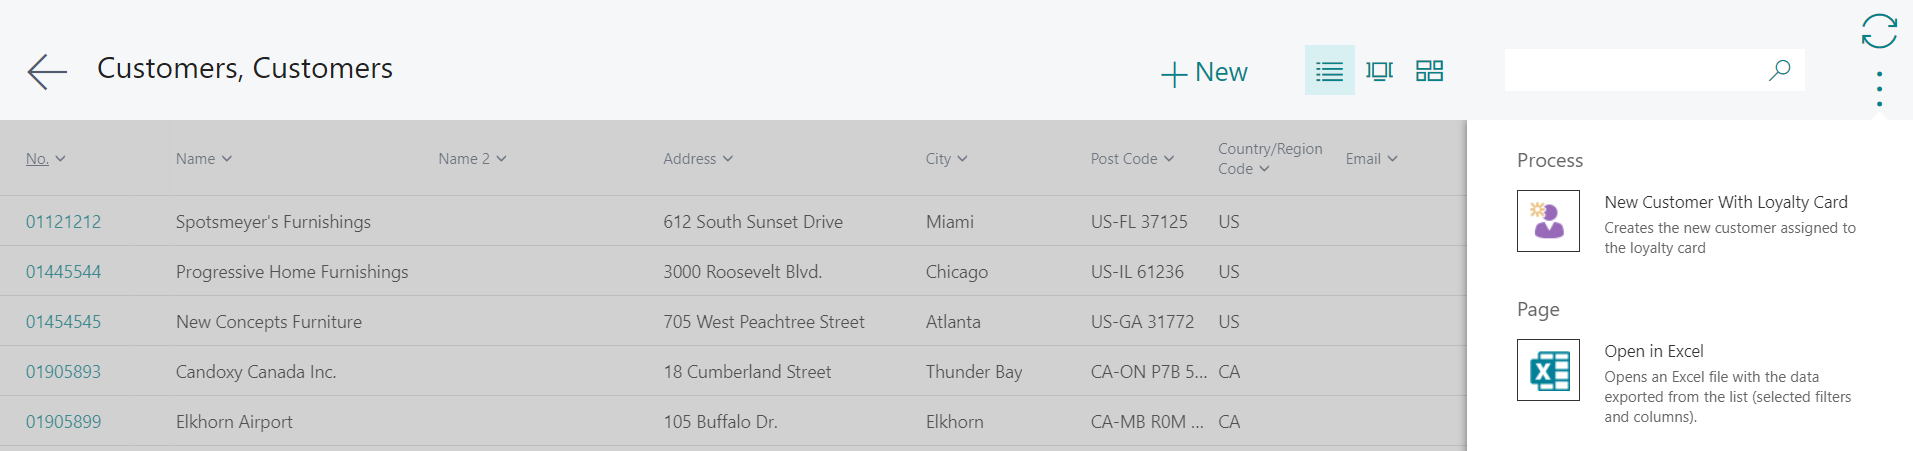The image size is (1913, 451).
Task: Click the Open in Excel icon
Action: [1548, 370]
